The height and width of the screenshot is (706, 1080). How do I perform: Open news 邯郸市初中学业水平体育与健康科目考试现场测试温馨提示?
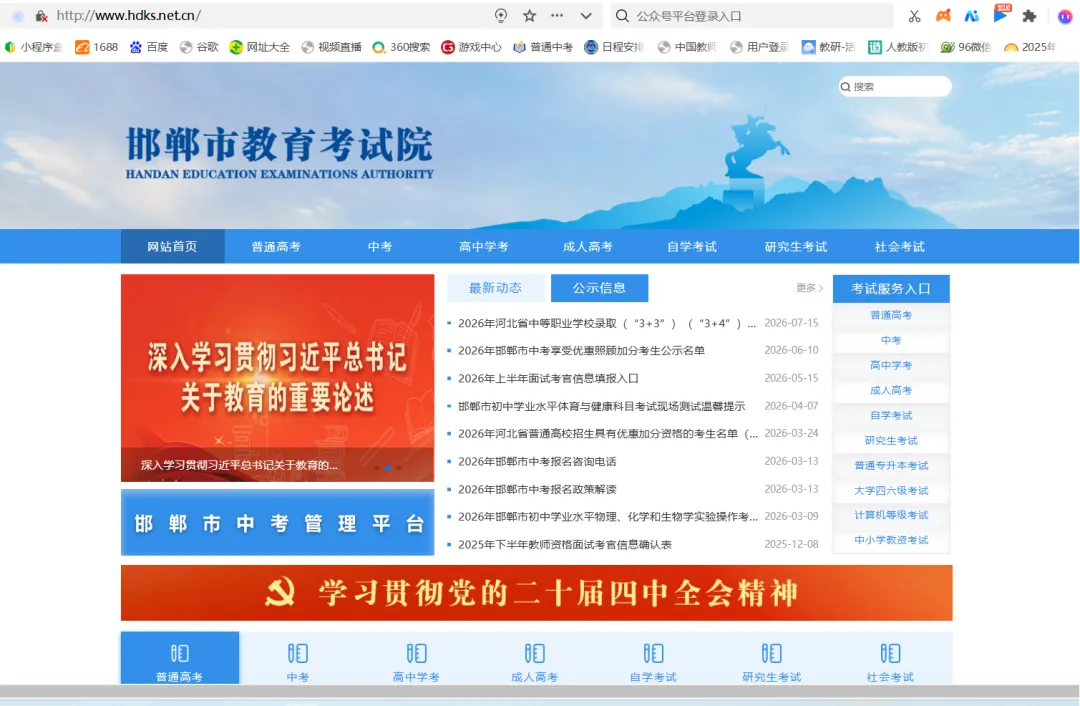[601, 406]
